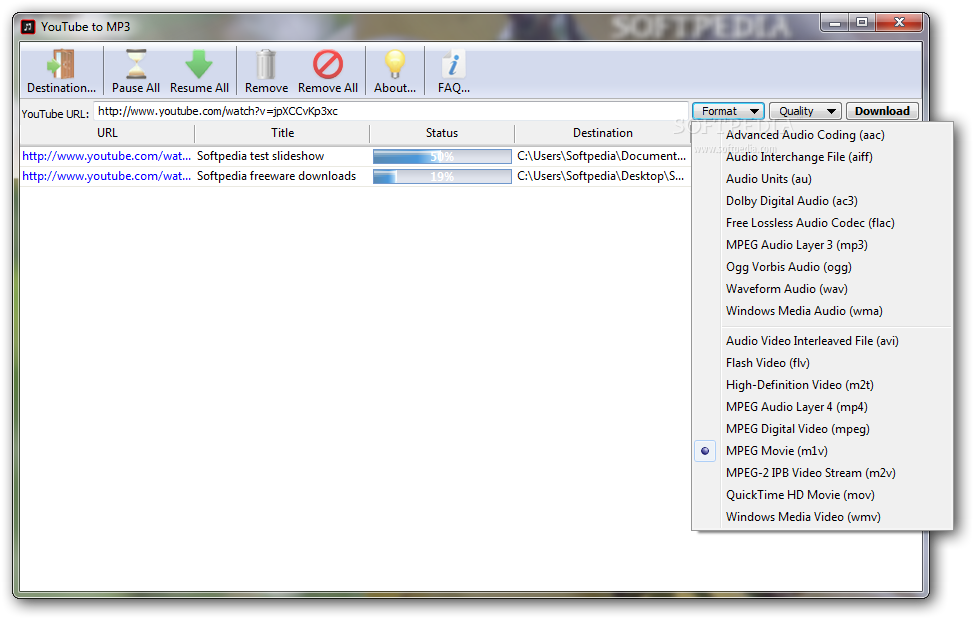This screenshot has width=974, height=619.
Task: Open the About lightbulb icon
Action: pyautogui.click(x=395, y=64)
